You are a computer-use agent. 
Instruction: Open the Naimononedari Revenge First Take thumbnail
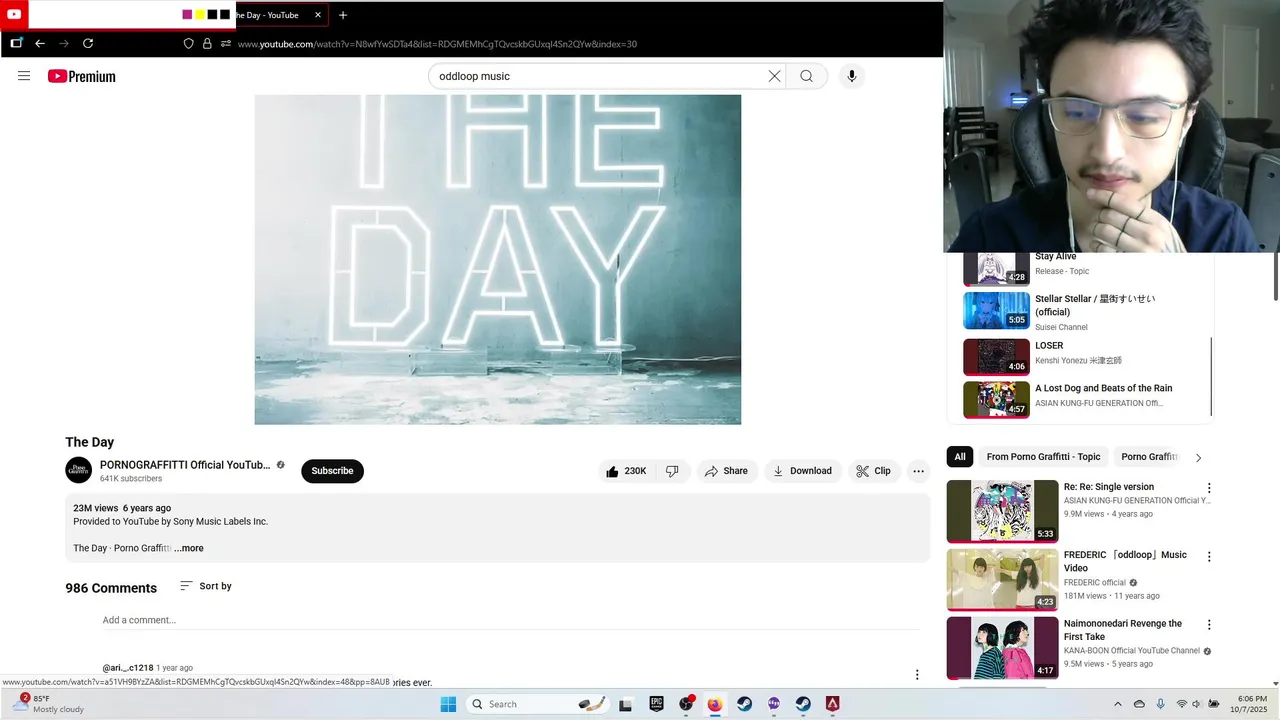[x=1002, y=647]
